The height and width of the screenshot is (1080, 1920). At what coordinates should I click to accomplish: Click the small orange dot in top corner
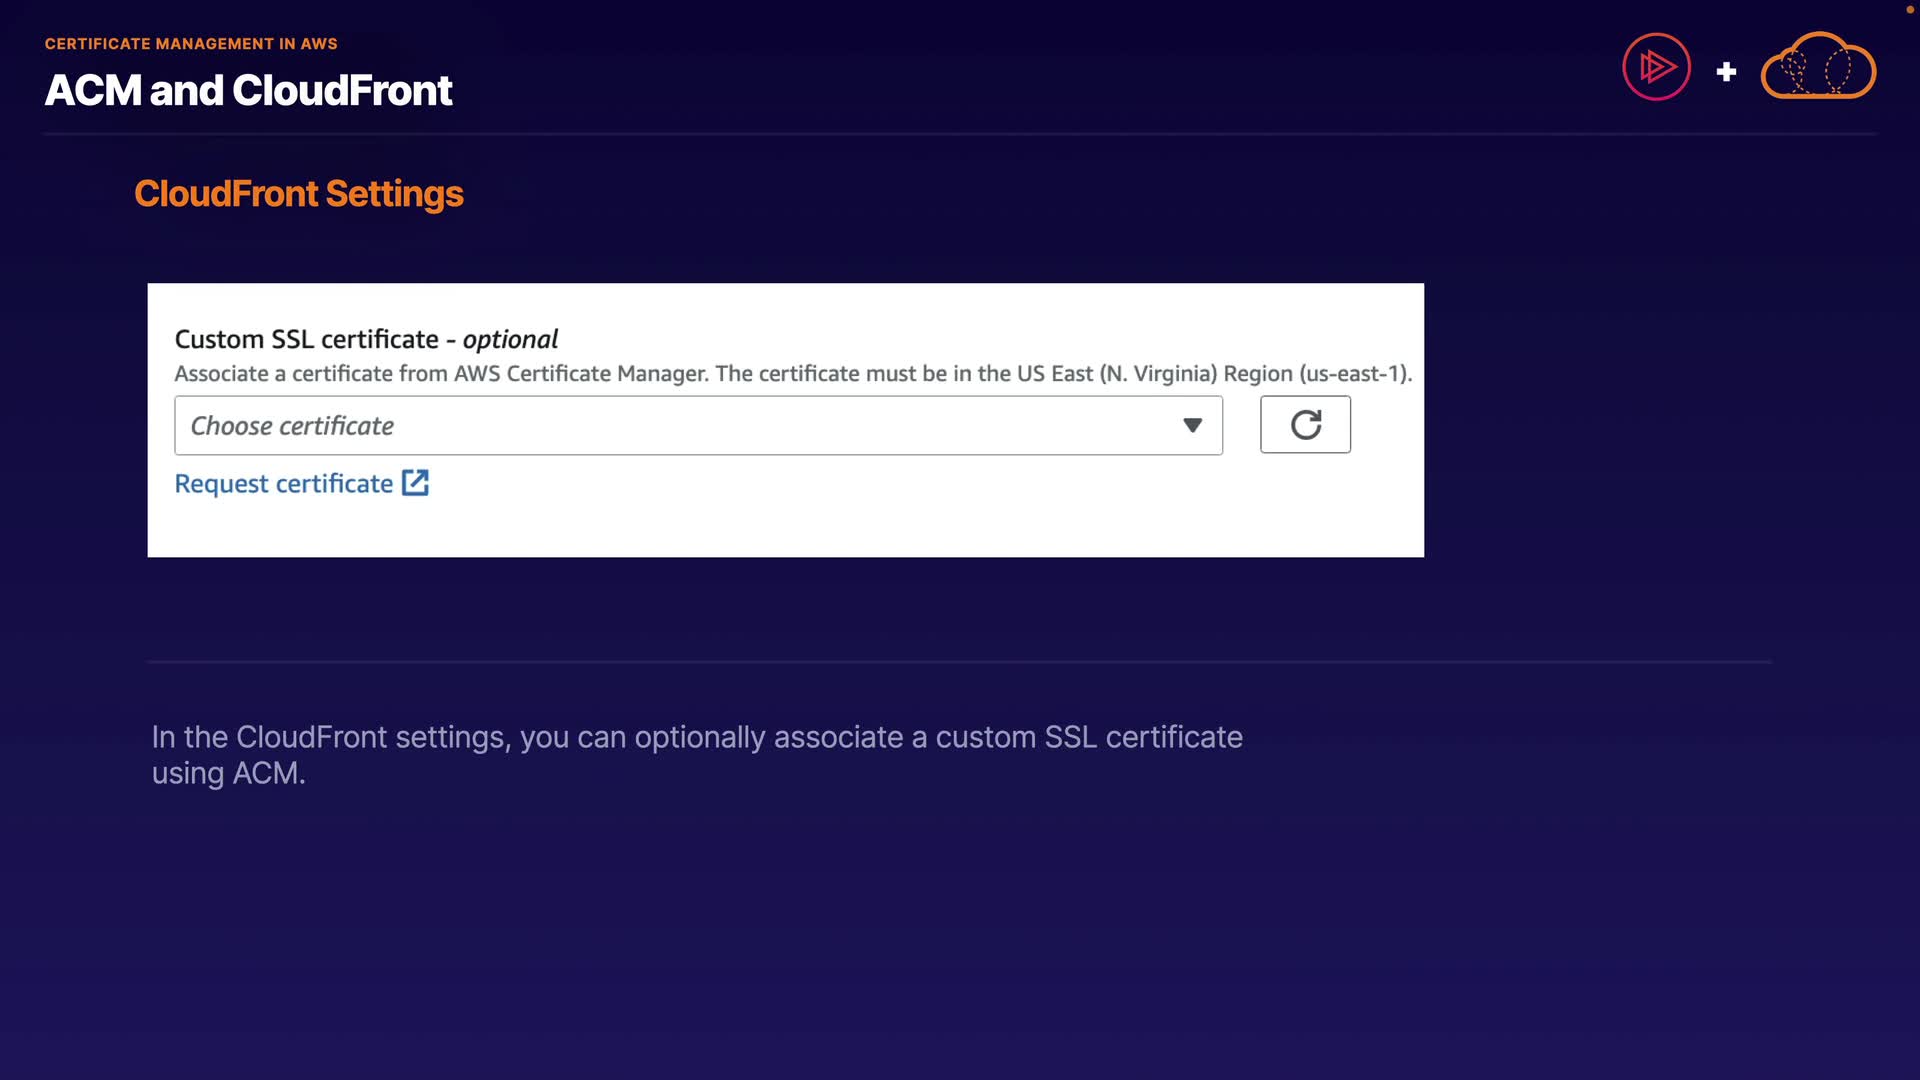pyautogui.click(x=1908, y=9)
